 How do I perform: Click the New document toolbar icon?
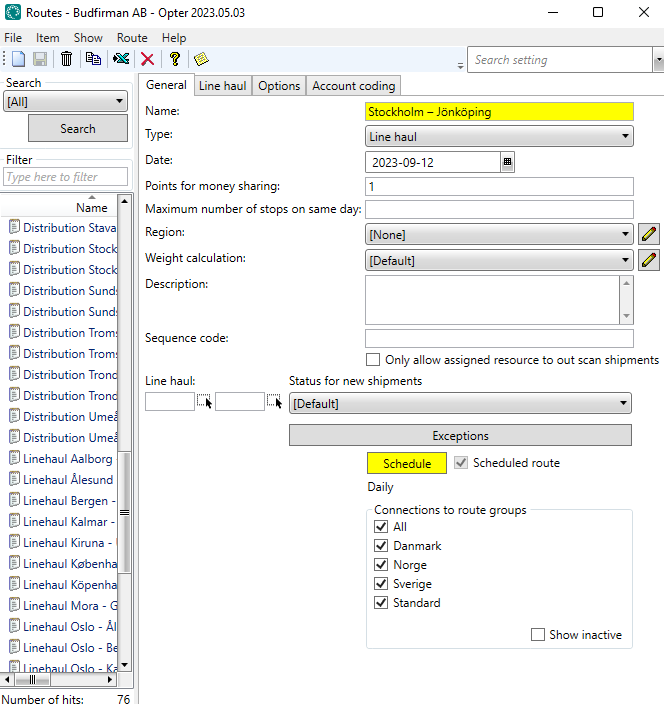[18, 59]
